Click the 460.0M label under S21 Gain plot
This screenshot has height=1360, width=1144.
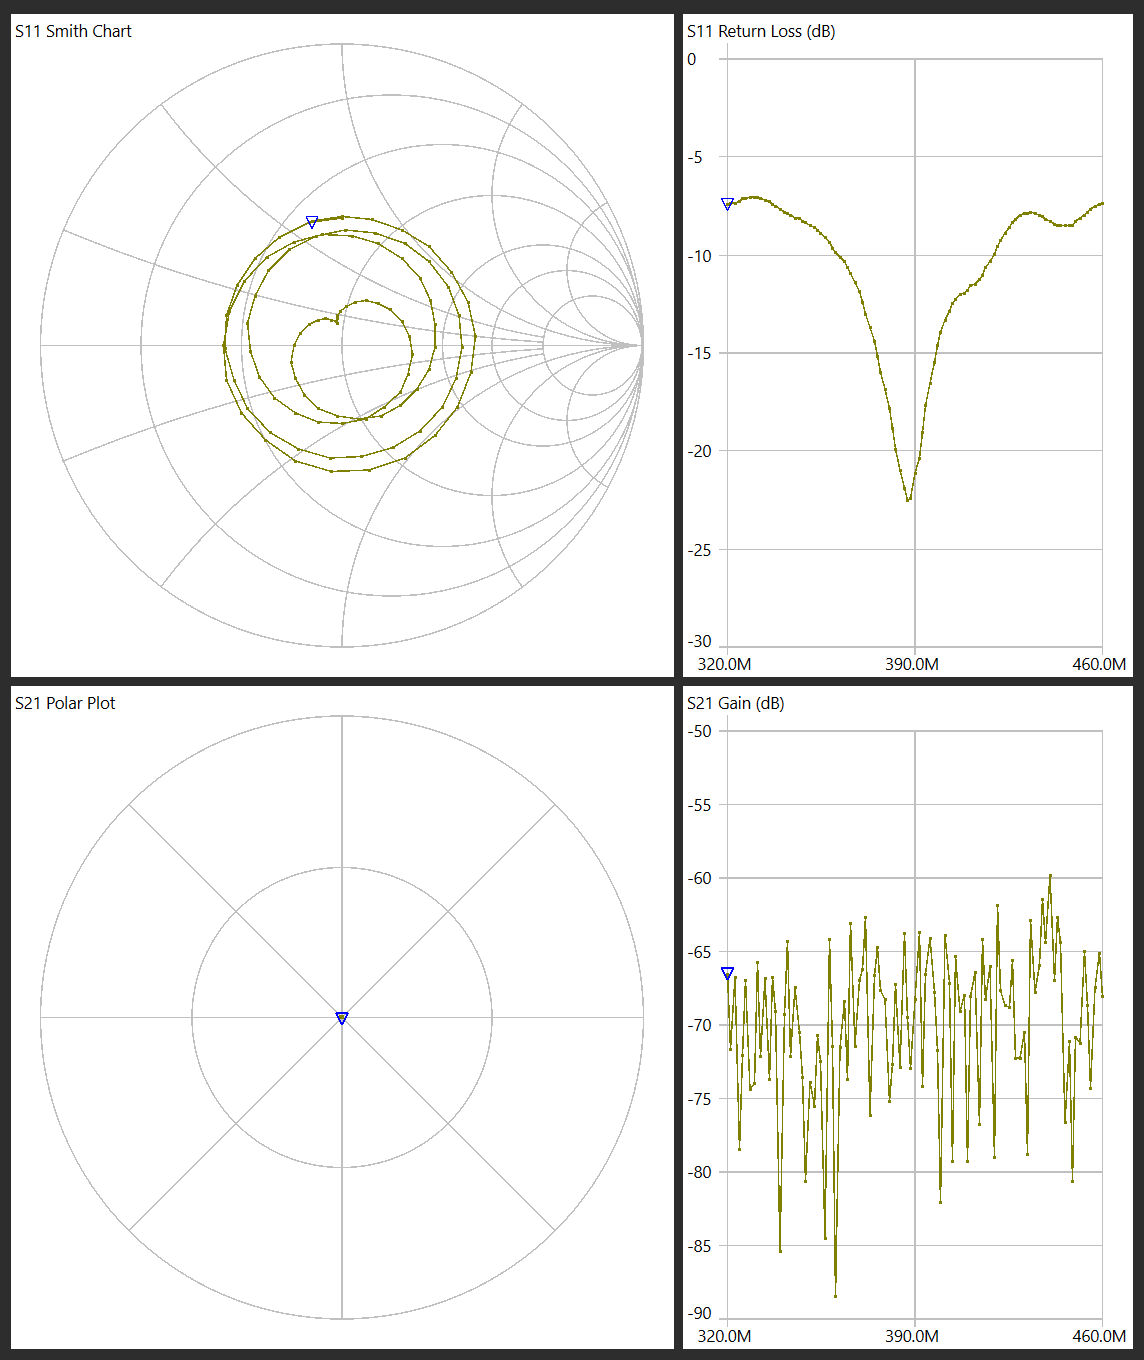tap(1098, 1336)
